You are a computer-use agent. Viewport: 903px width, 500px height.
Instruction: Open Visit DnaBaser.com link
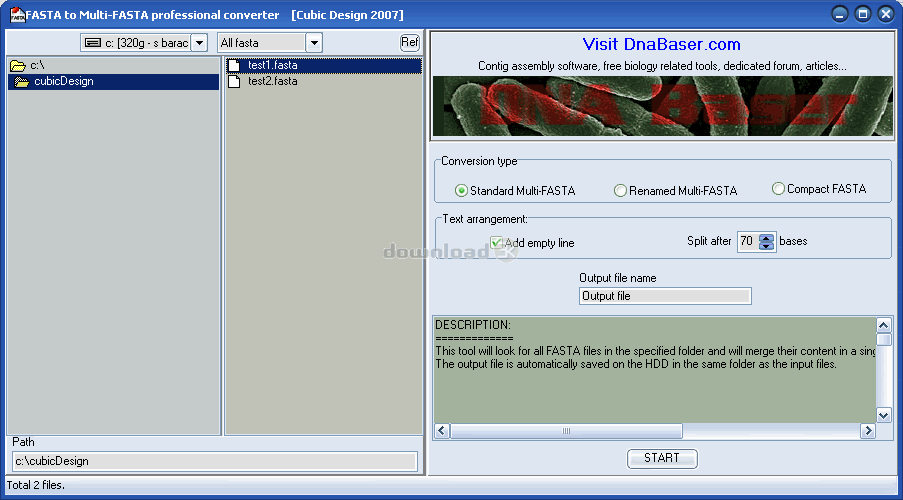point(661,44)
